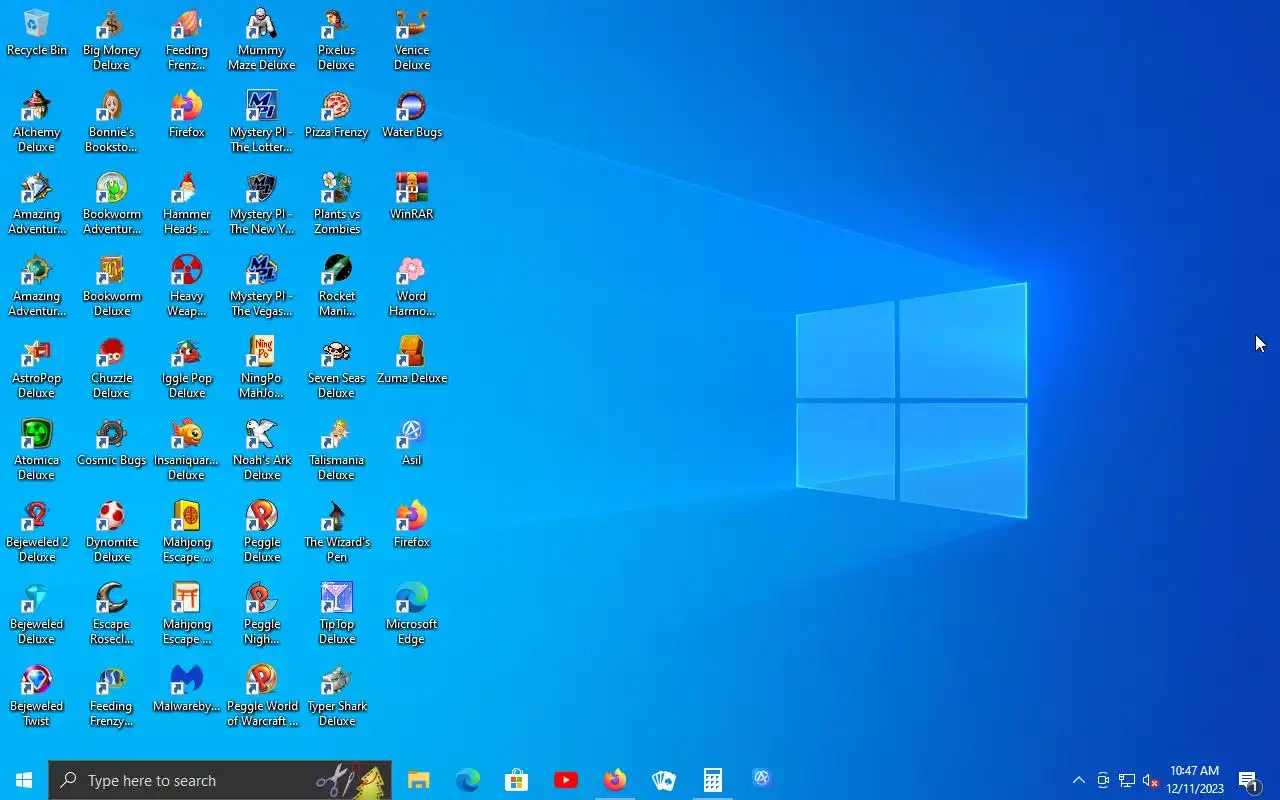Open Calculator from the taskbar
Image resolution: width=1280 pixels, height=800 pixels.
pos(712,780)
